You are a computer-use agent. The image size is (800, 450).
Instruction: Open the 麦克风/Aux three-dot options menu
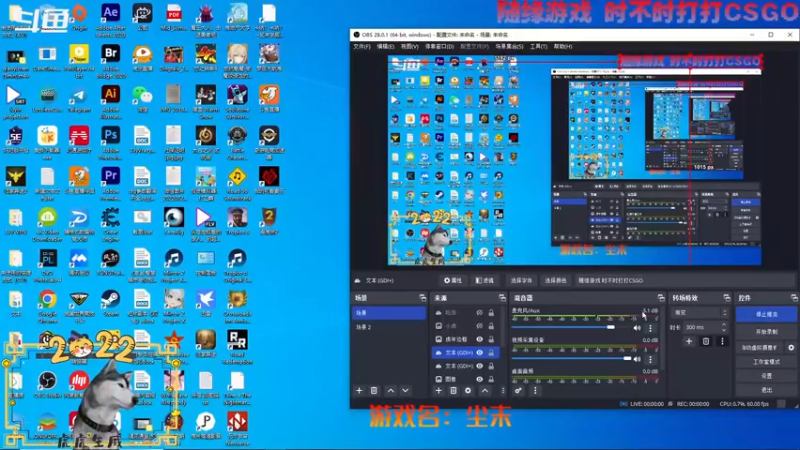point(651,328)
